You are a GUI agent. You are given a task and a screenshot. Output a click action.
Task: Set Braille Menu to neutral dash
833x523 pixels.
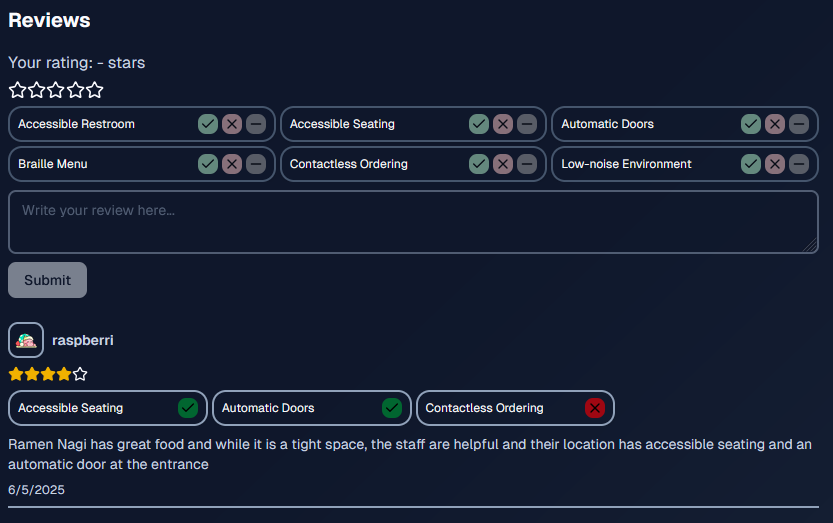(x=256, y=164)
